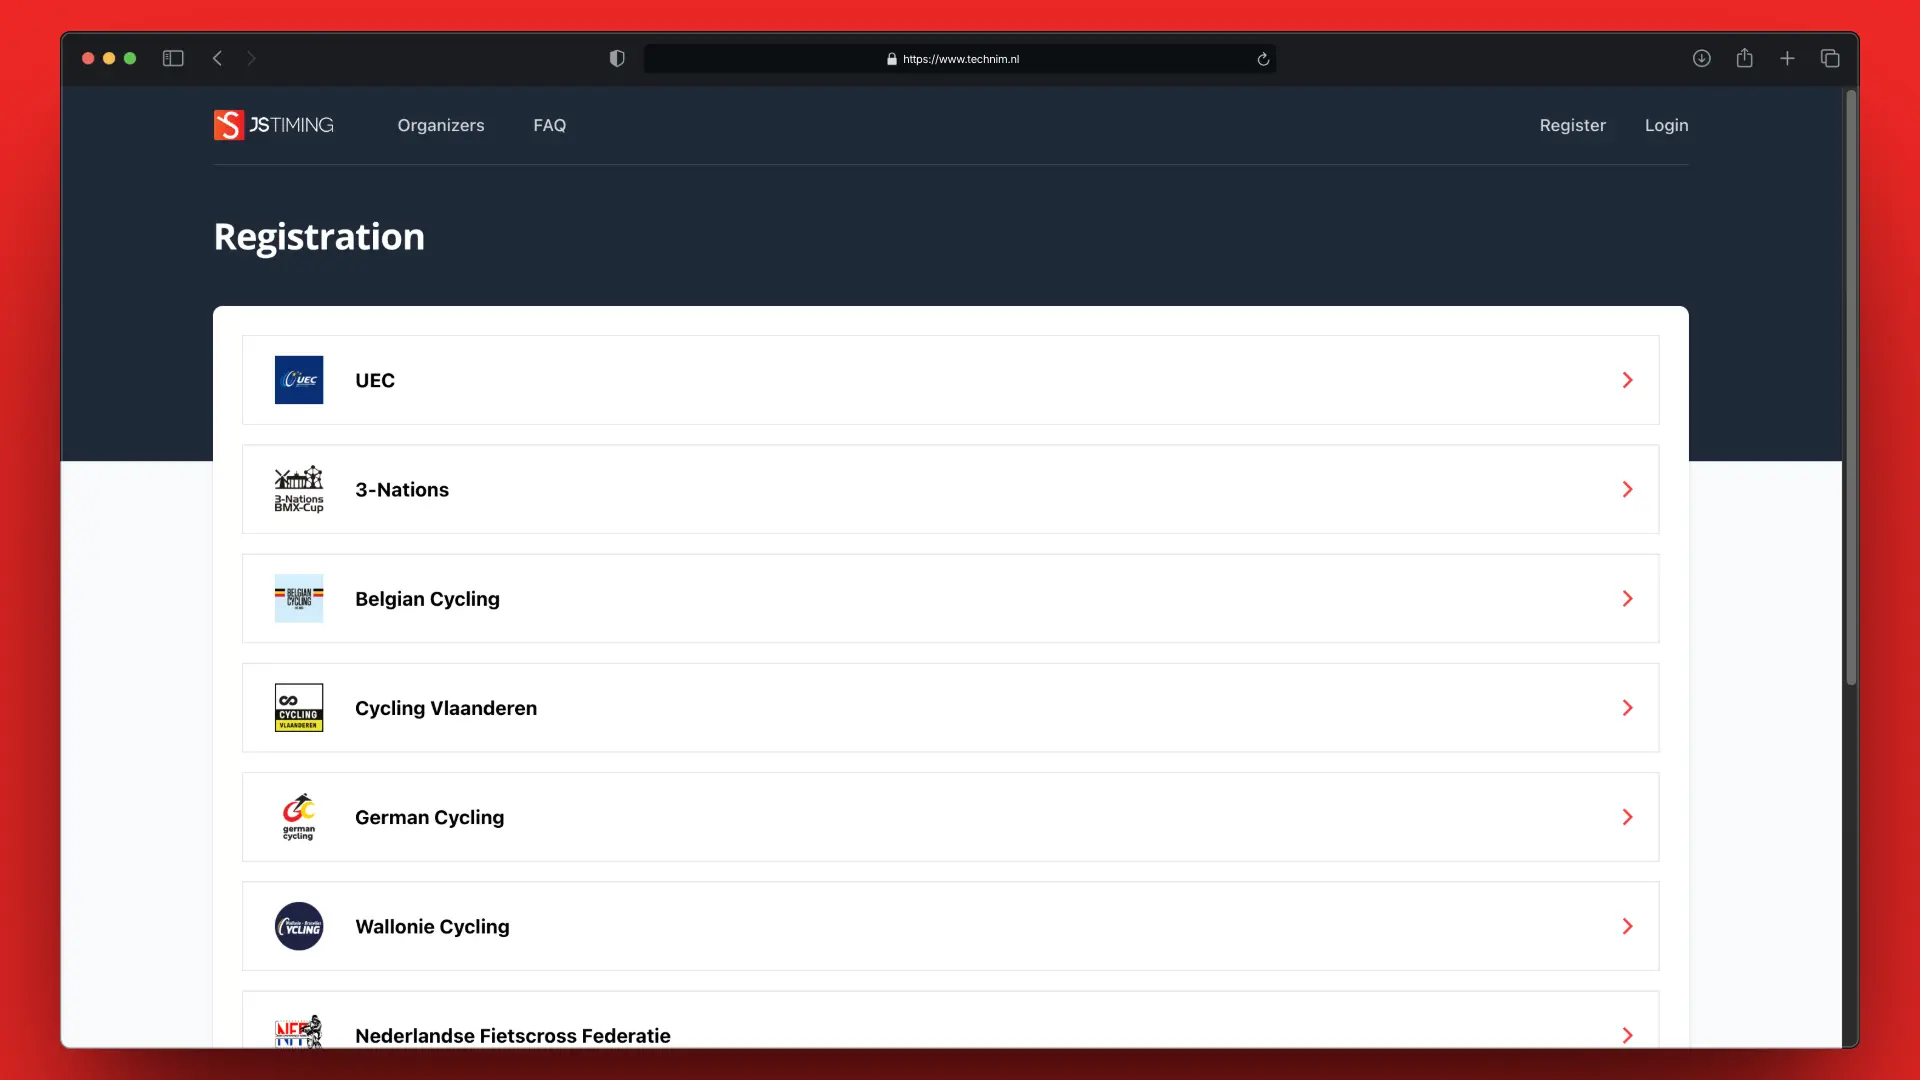
Task: Click the privacy shield icon
Action: [x=617, y=59]
